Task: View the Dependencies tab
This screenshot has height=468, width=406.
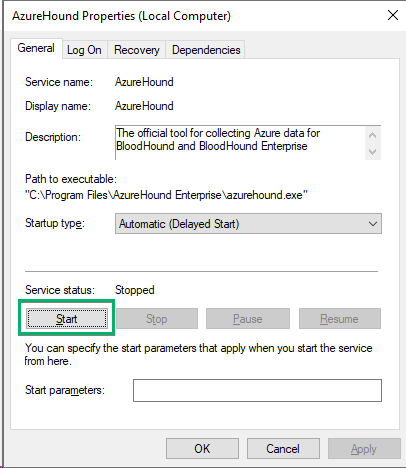Action: click(206, 50)
